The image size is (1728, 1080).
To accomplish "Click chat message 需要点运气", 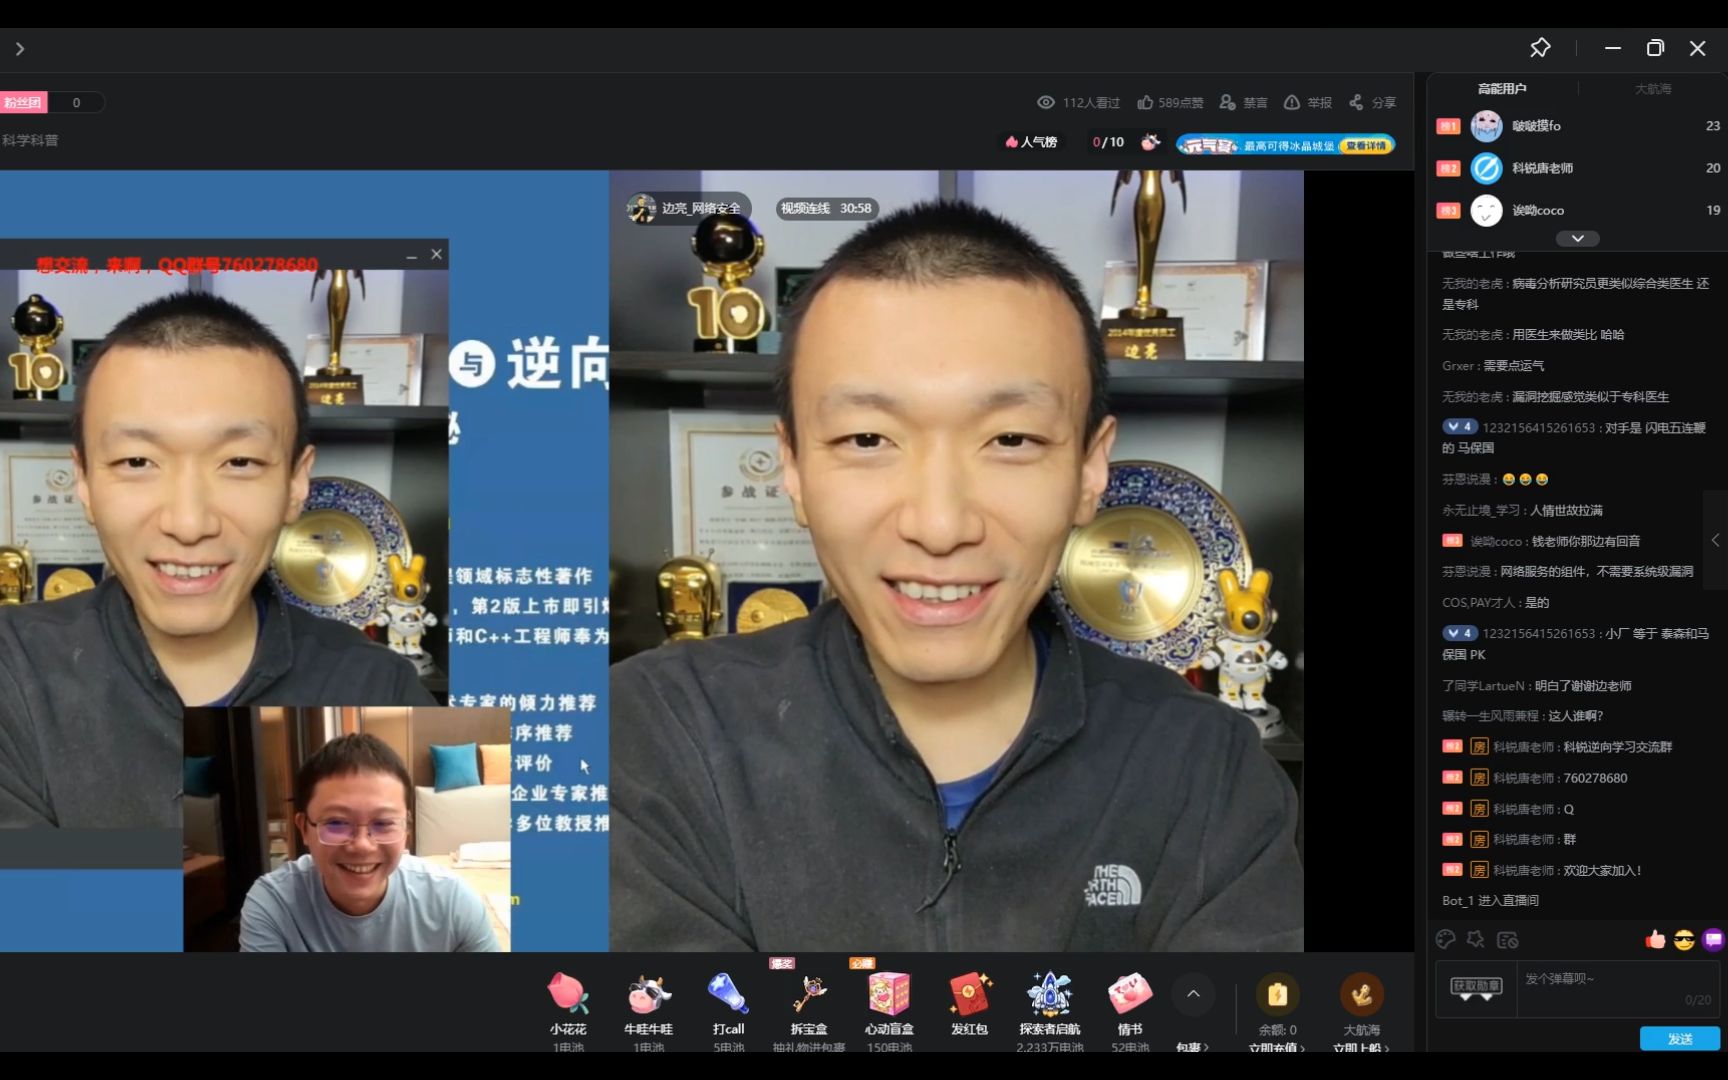I will point(1513,366).
